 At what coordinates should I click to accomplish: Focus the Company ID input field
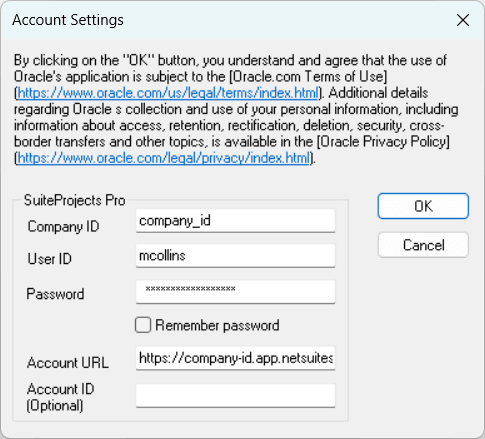coord(235,221)
